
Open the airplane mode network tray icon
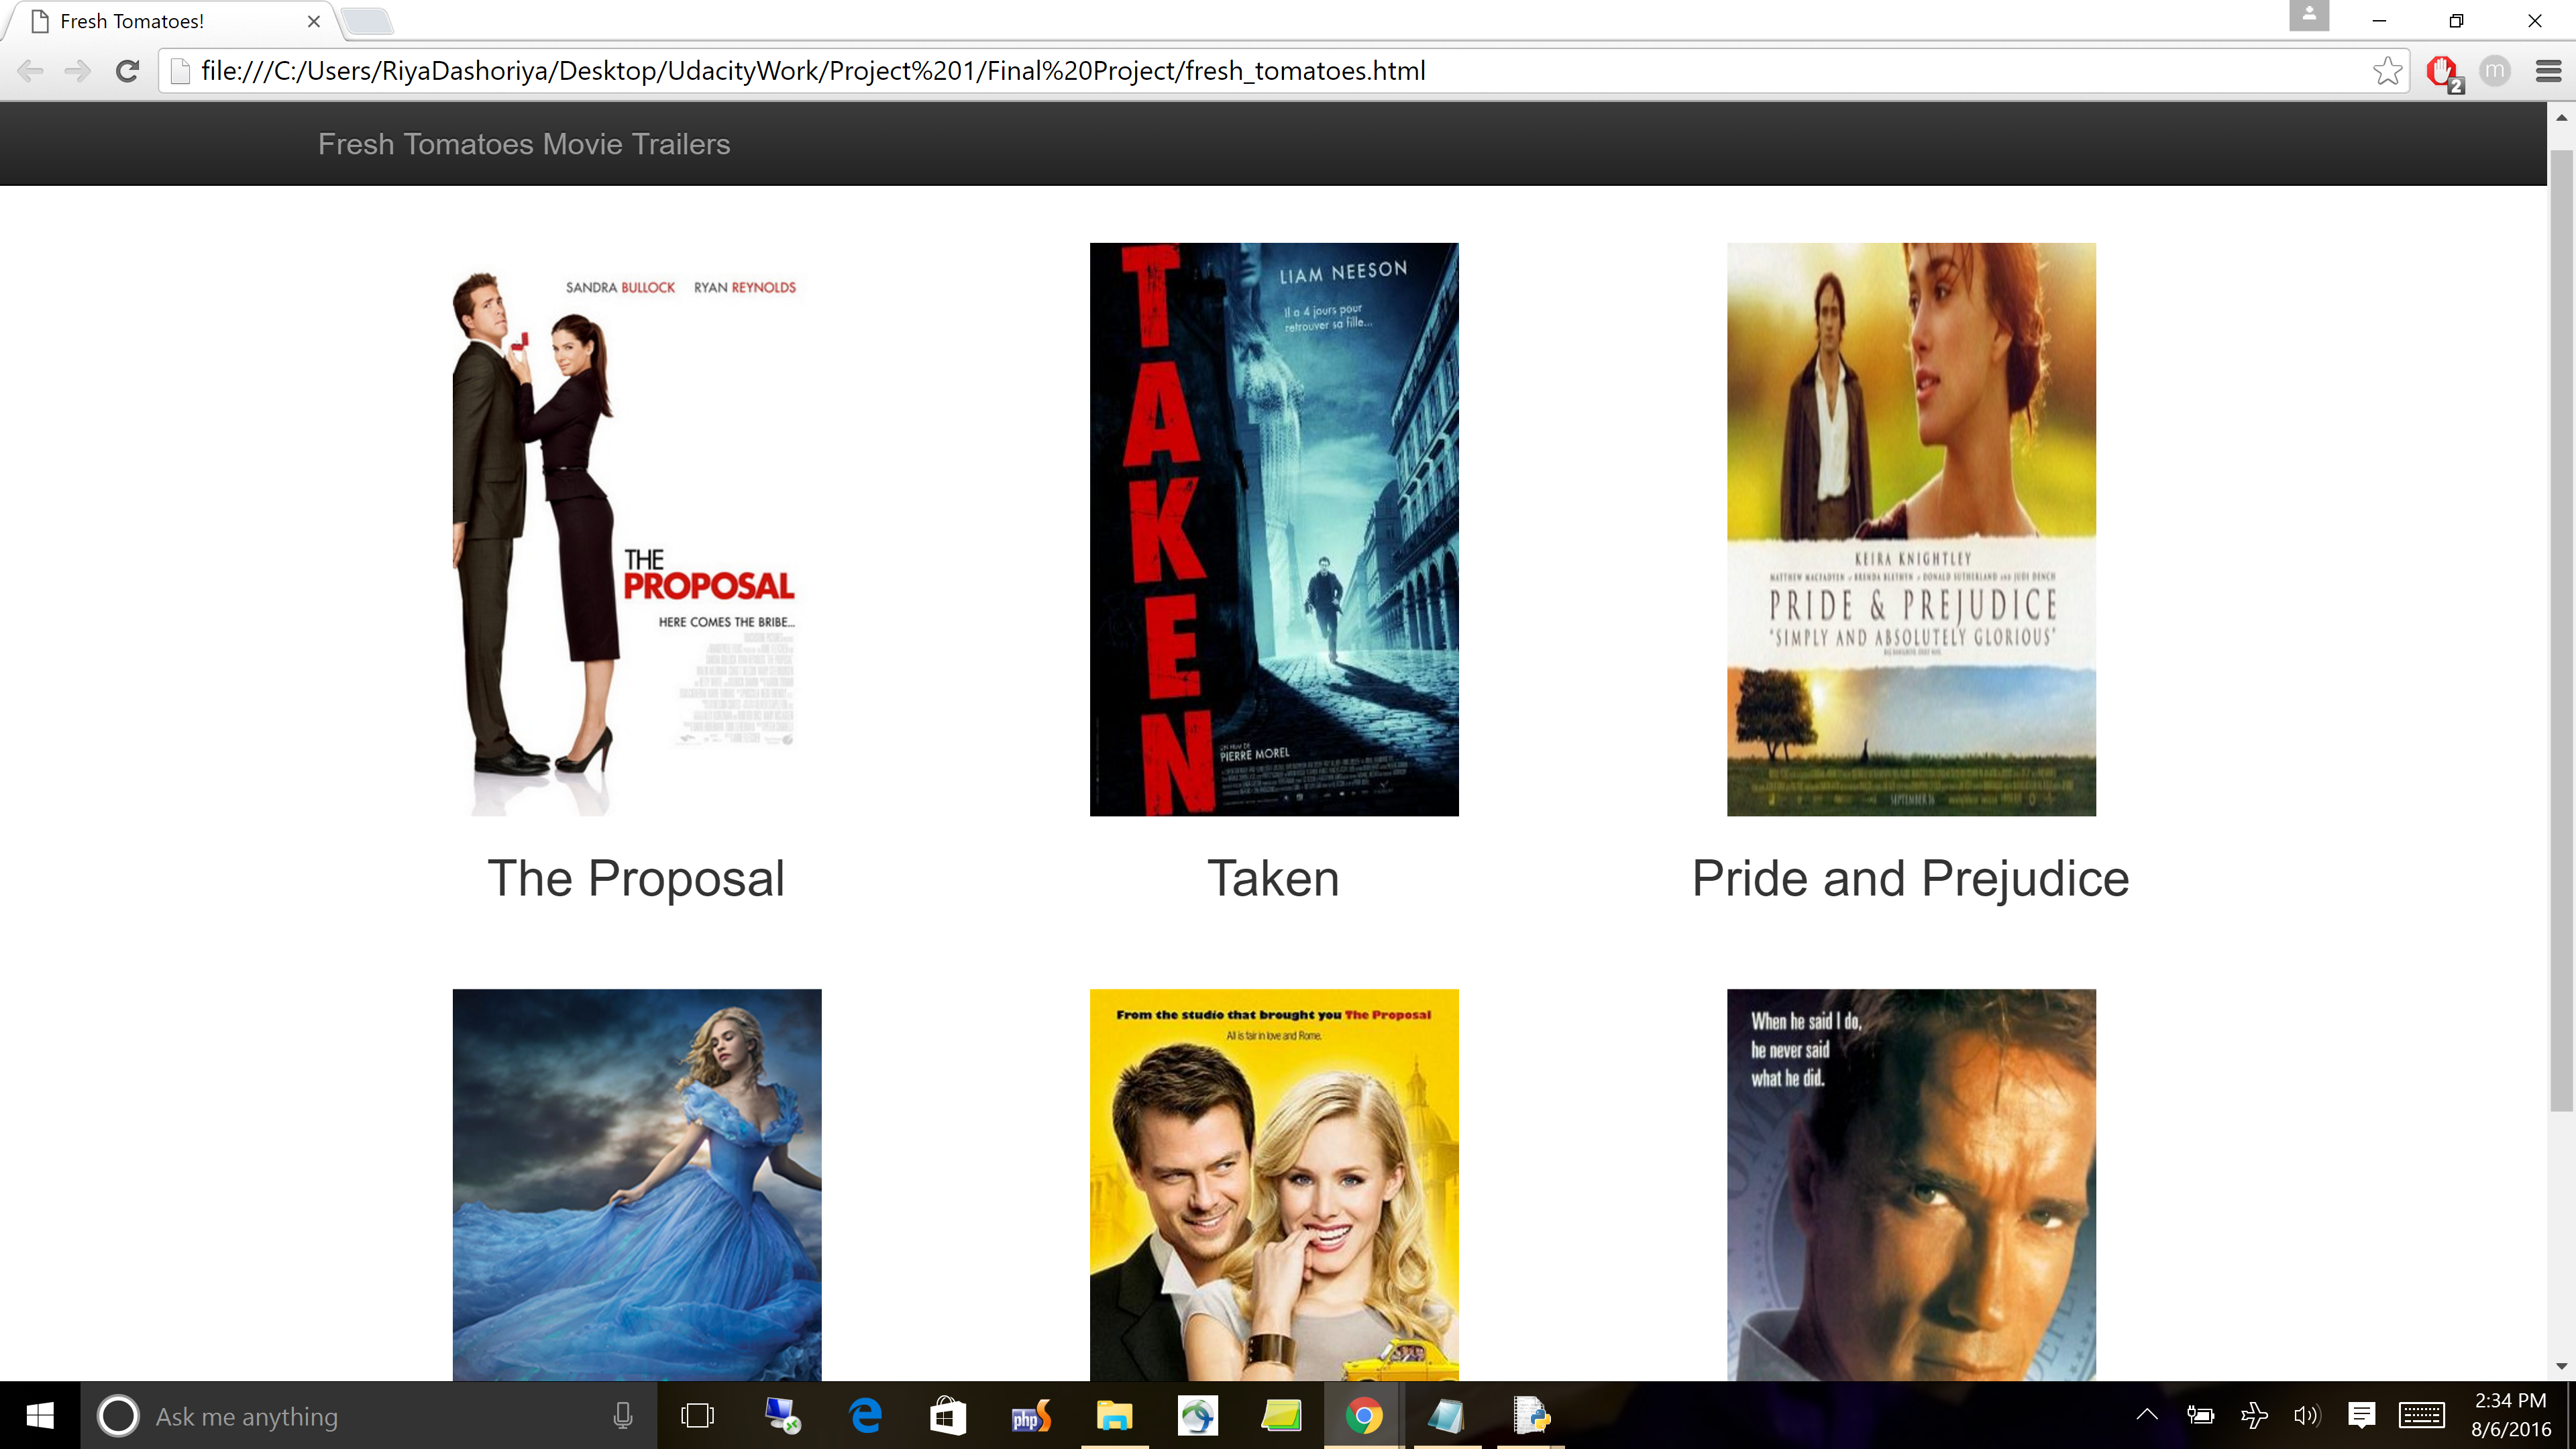[2254, 1415]
